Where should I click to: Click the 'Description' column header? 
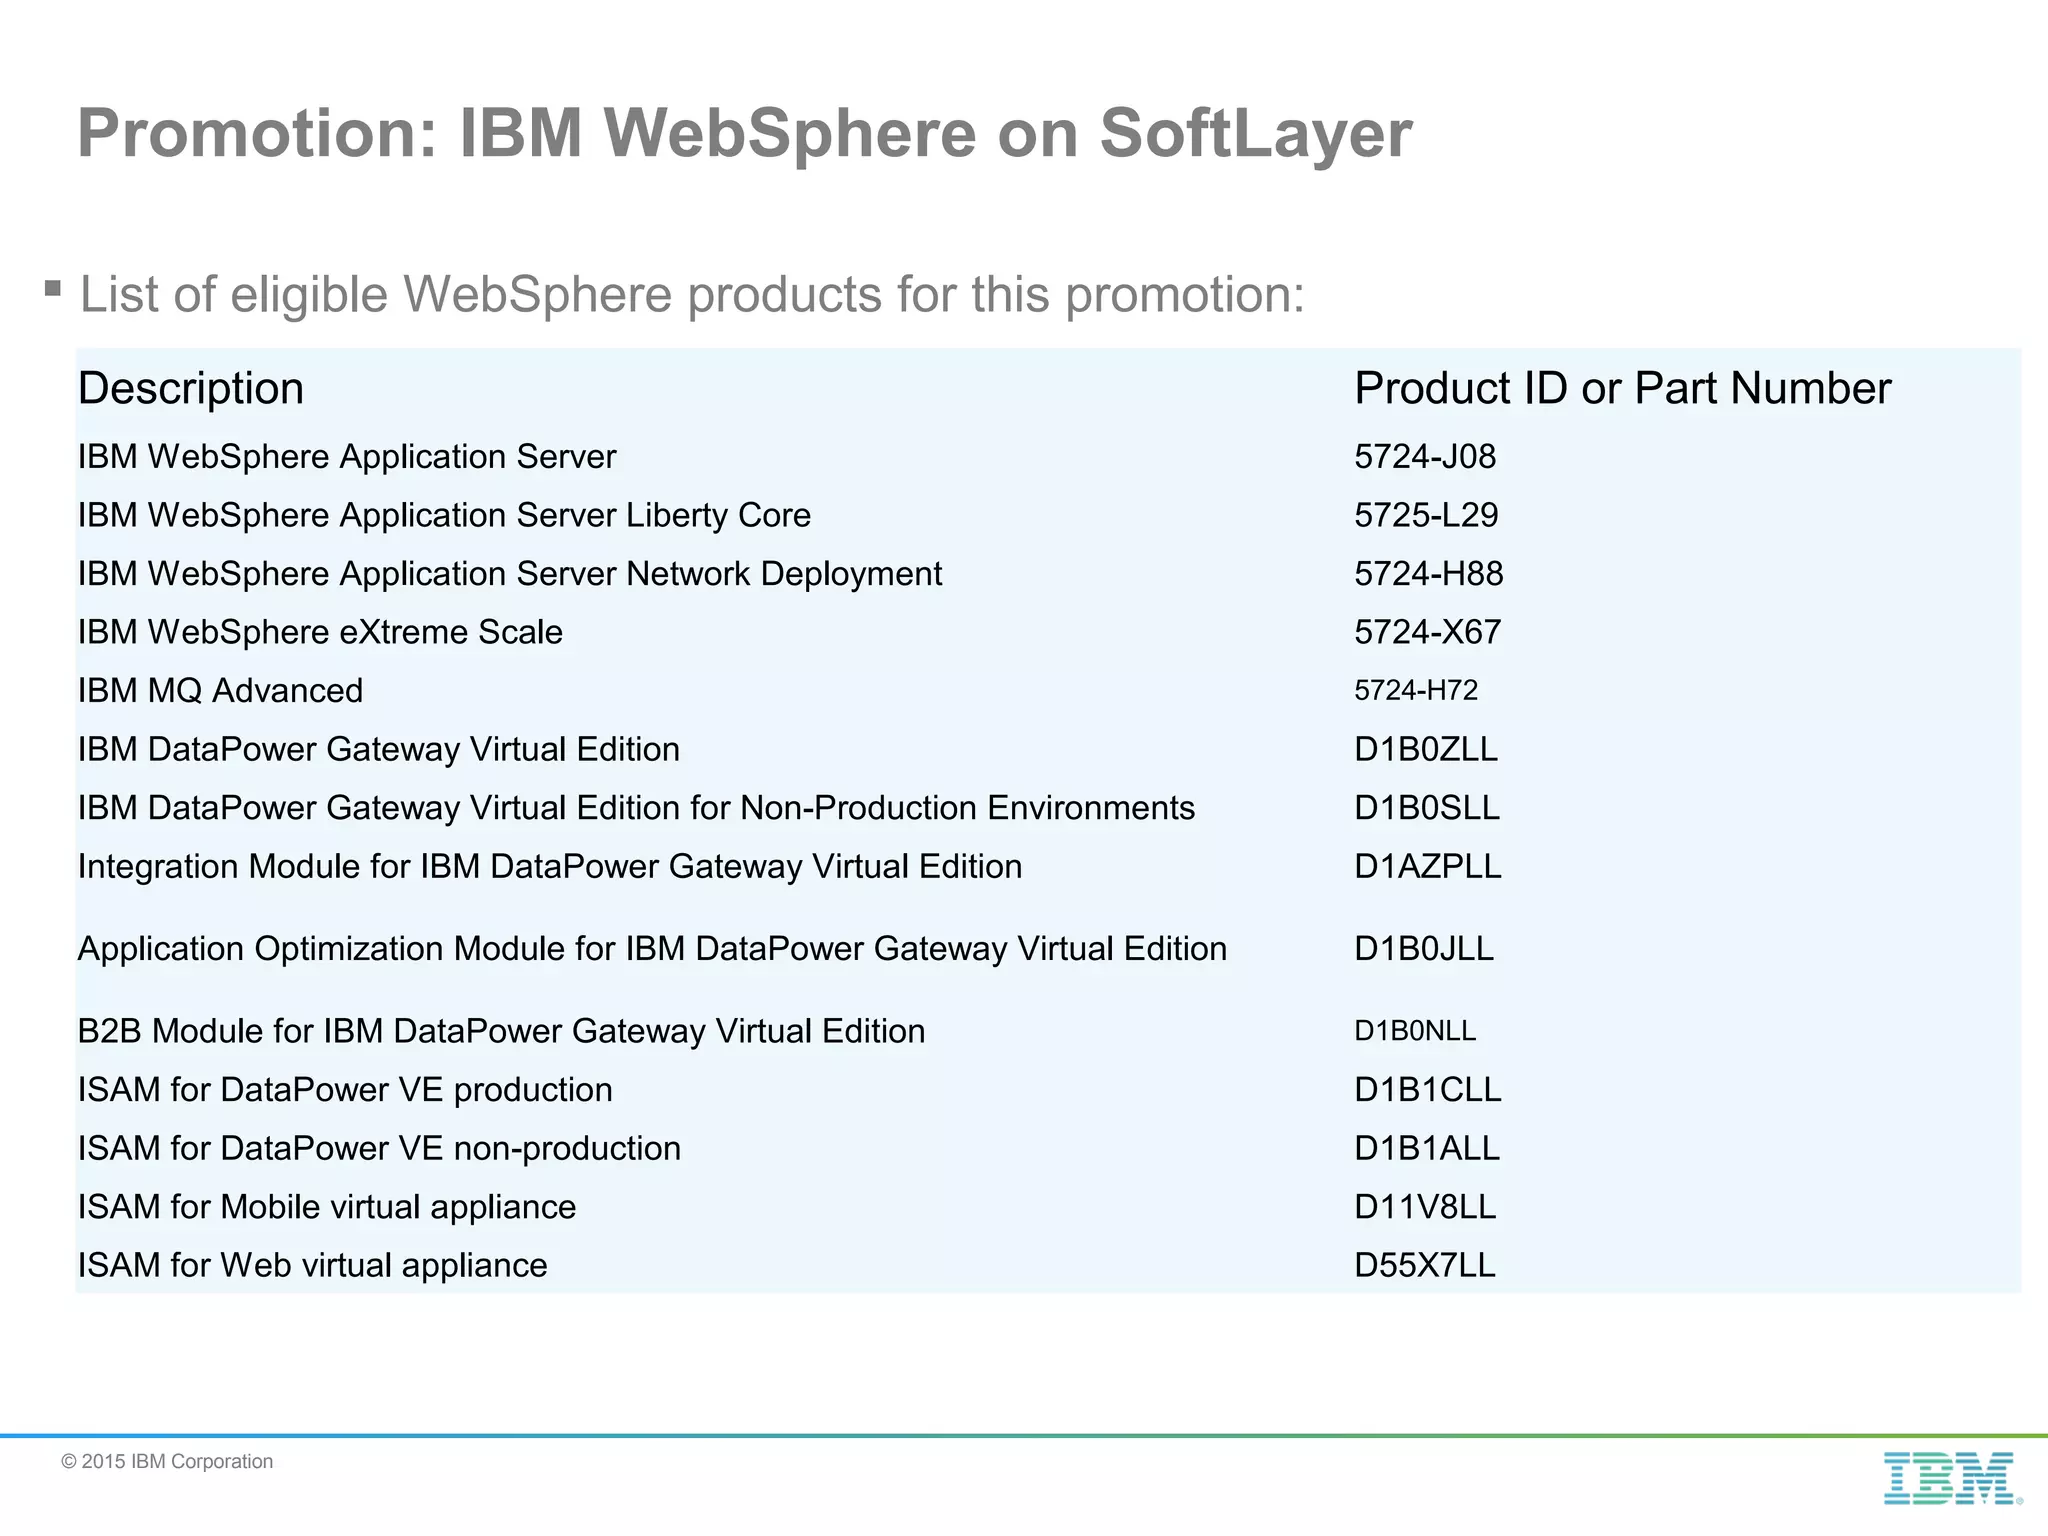[191, 388]
